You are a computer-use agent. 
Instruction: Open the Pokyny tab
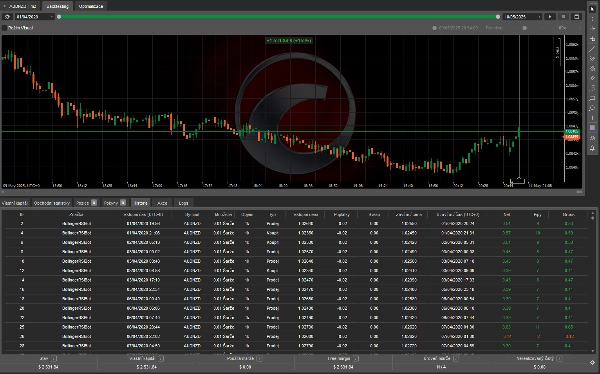[115, 203]
